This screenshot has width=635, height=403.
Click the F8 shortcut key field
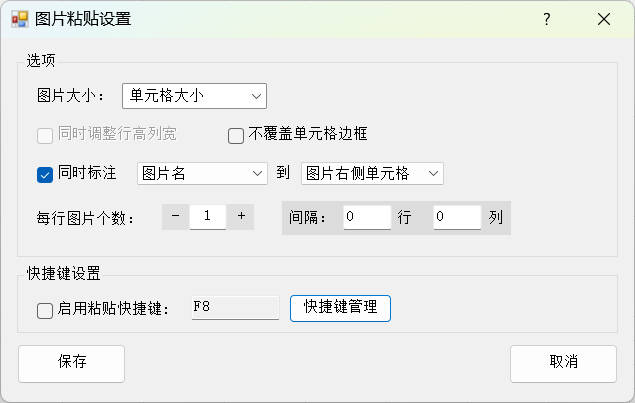(234, 308)
